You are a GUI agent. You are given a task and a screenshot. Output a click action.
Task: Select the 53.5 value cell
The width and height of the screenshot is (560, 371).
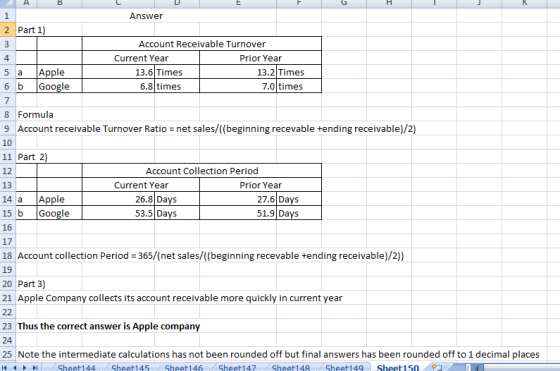click(118, 213)
